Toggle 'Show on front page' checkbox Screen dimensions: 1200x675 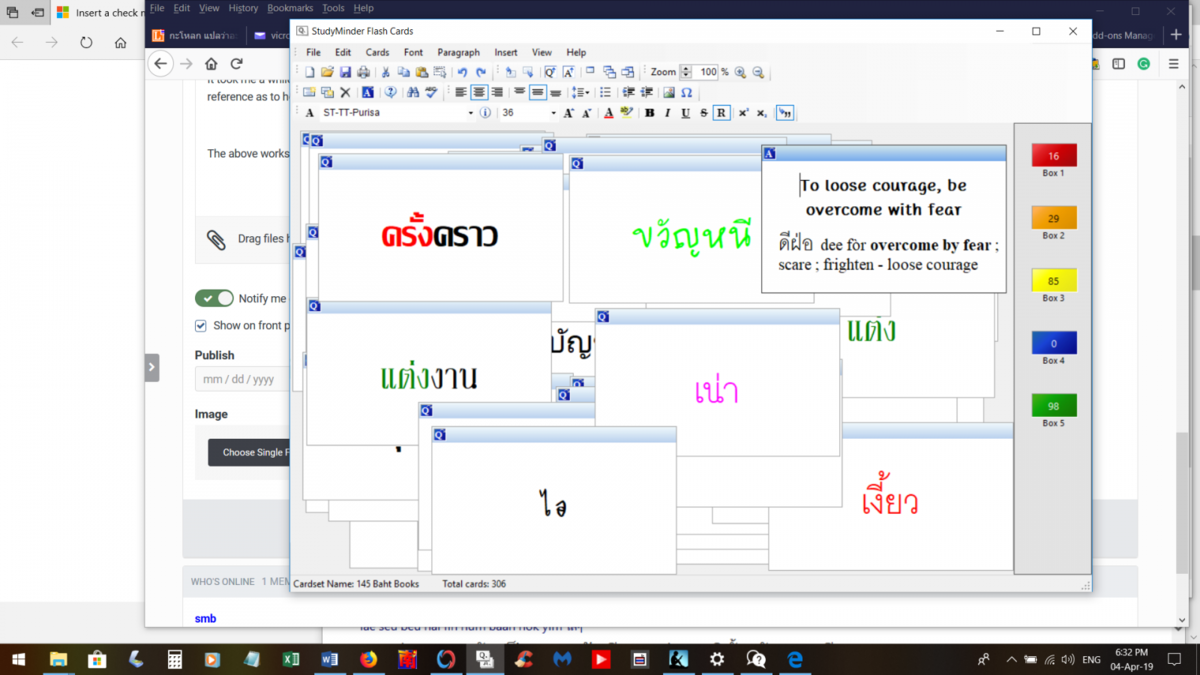(201, 325)
